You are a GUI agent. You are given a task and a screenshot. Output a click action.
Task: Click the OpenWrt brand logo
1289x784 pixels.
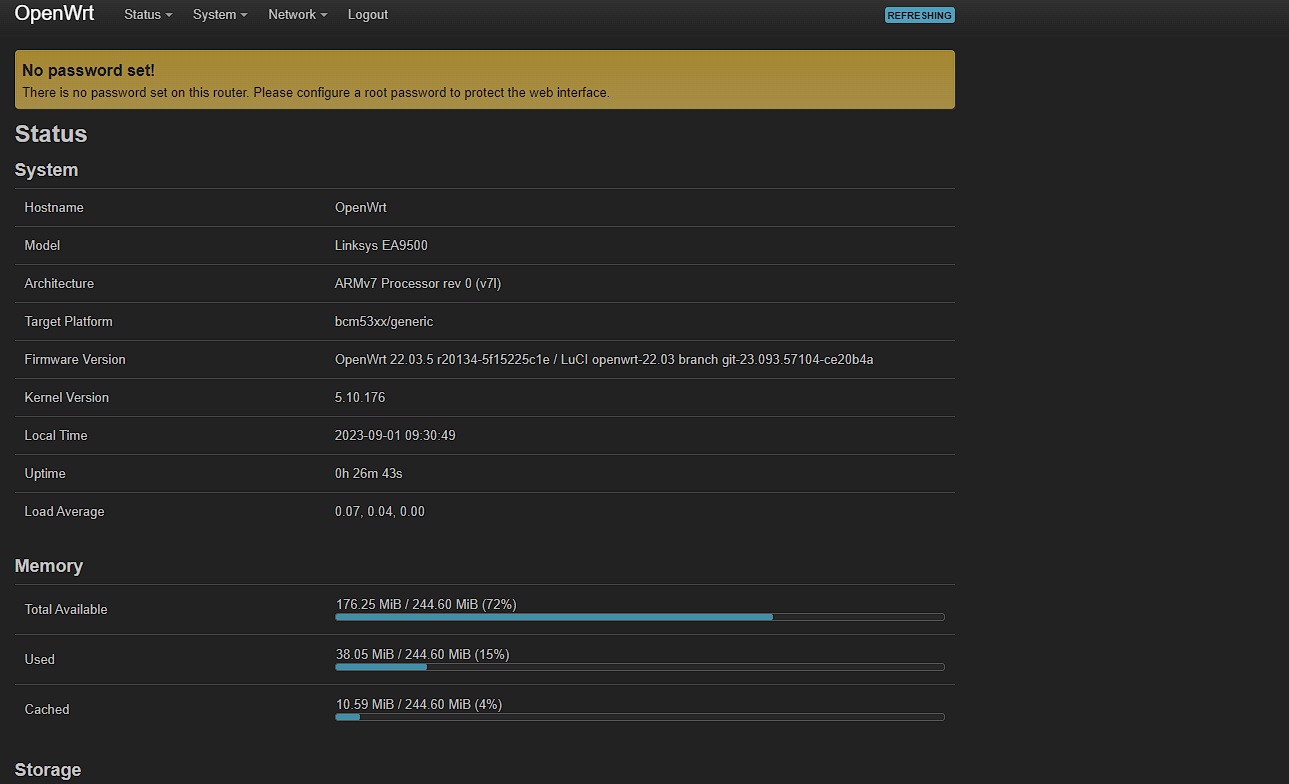pos(54,14)
